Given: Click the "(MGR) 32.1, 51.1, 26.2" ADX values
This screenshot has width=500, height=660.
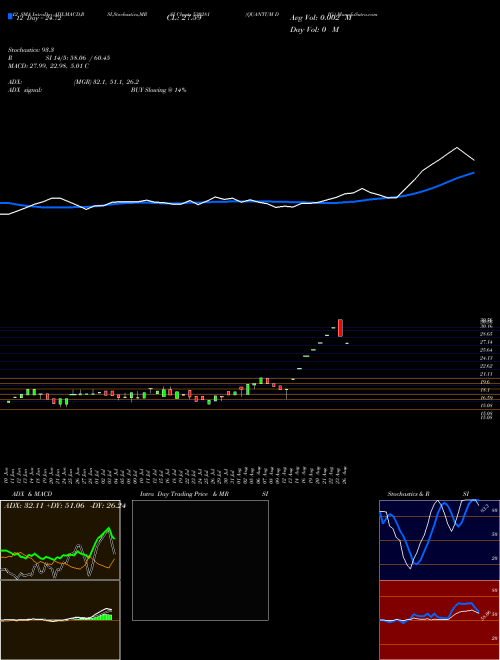Looking at the screenshot, I should (x=106, y=82).
